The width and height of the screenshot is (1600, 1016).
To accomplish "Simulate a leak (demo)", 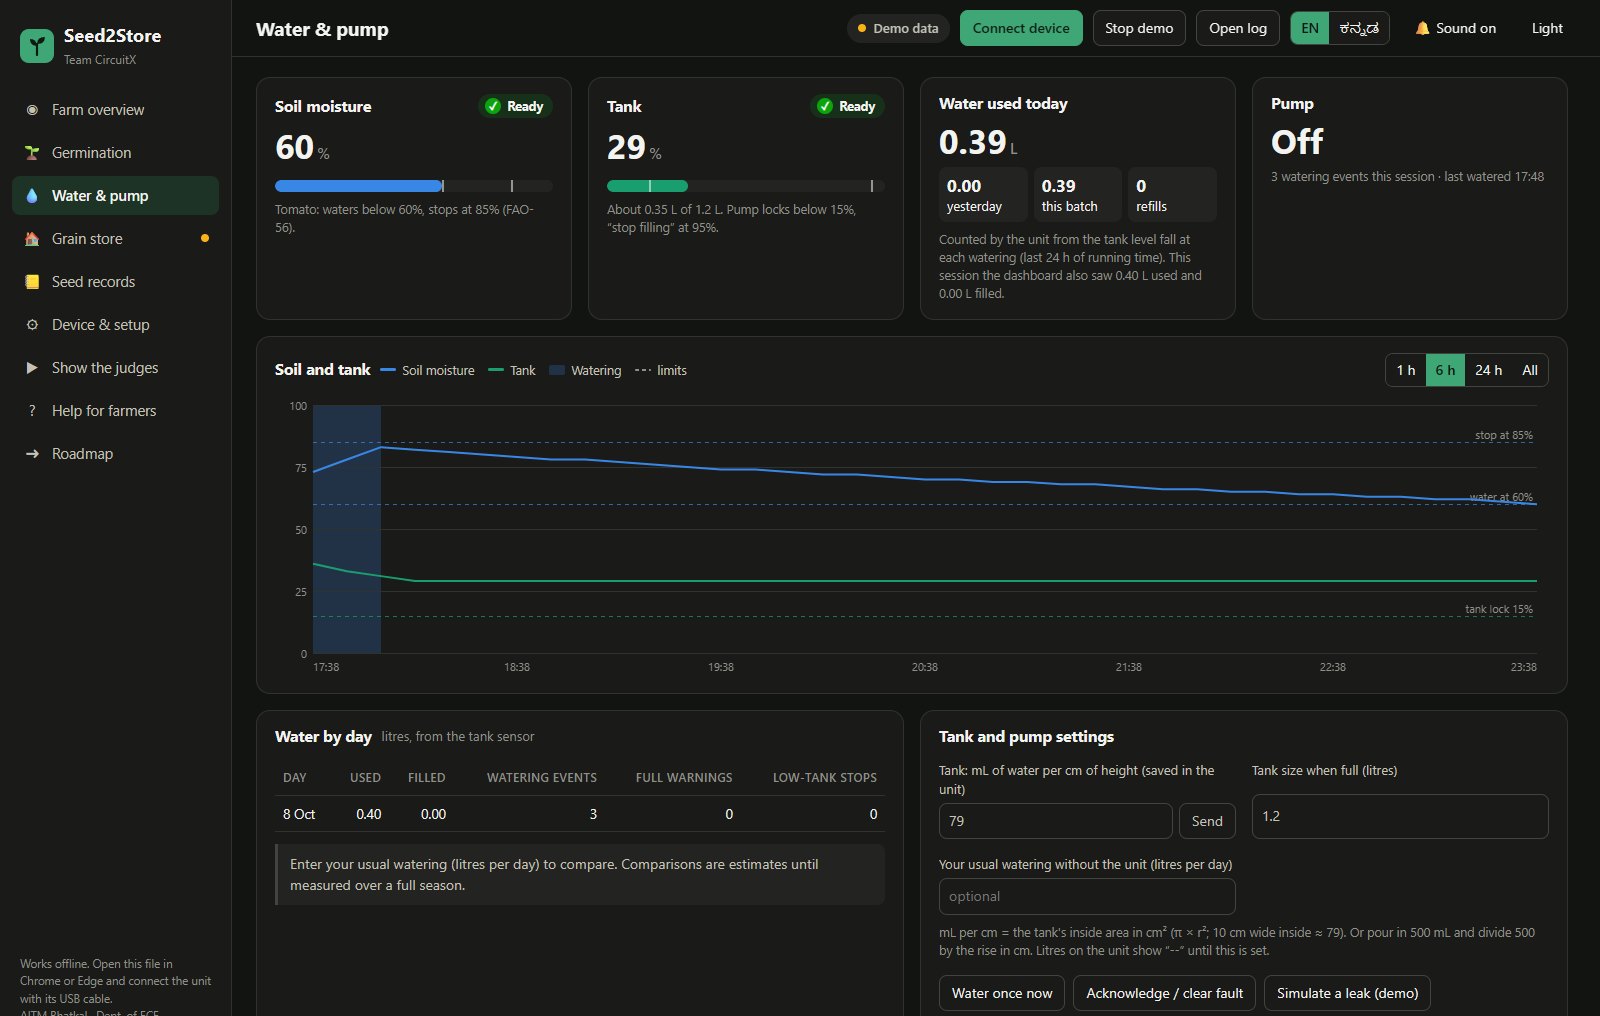I will tap(1348, 993).
